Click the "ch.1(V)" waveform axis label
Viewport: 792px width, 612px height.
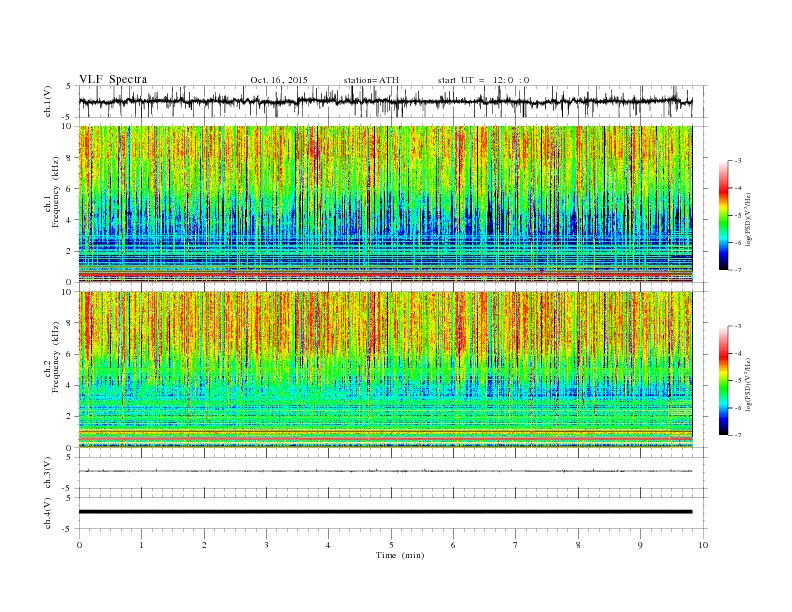click(48, 101)
